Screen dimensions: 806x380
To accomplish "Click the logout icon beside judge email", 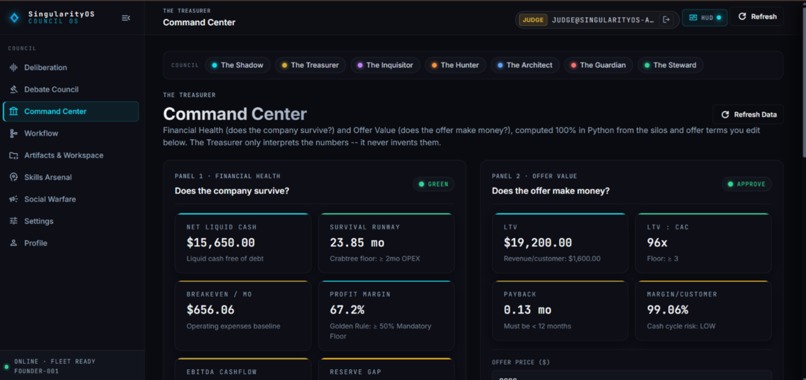I will (666, 20).
